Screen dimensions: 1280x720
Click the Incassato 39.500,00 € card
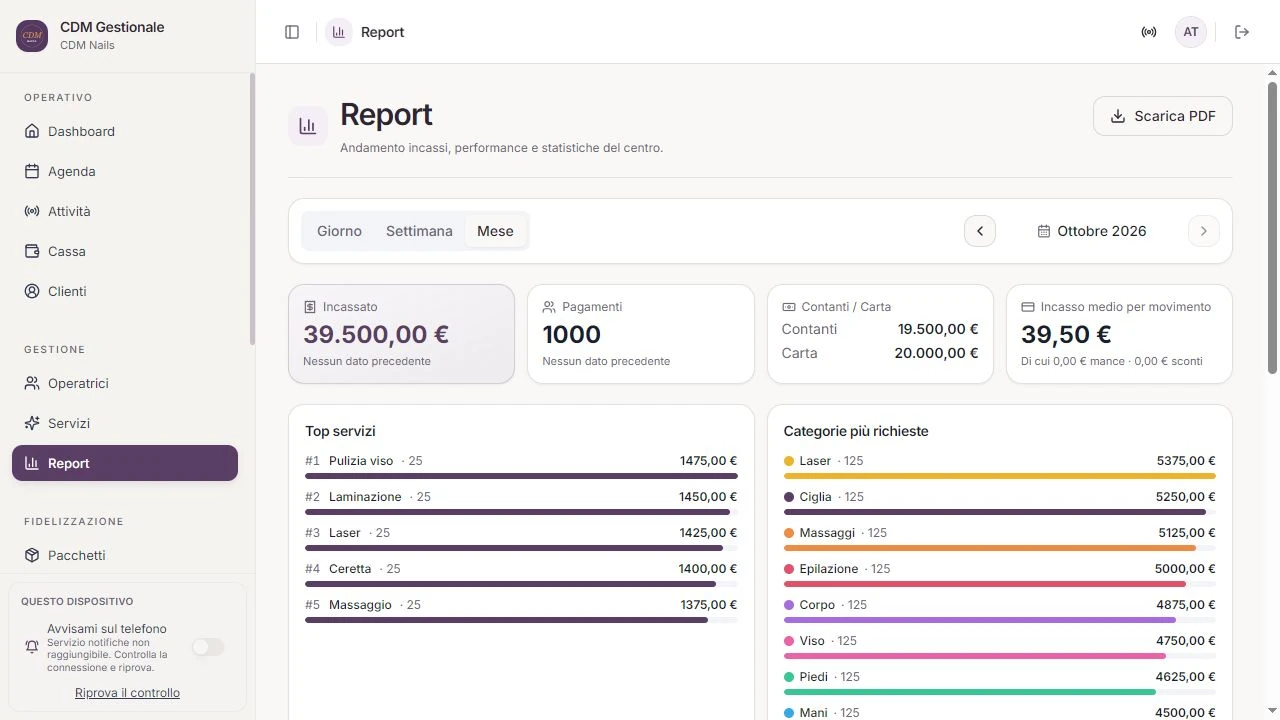point(401,334)
